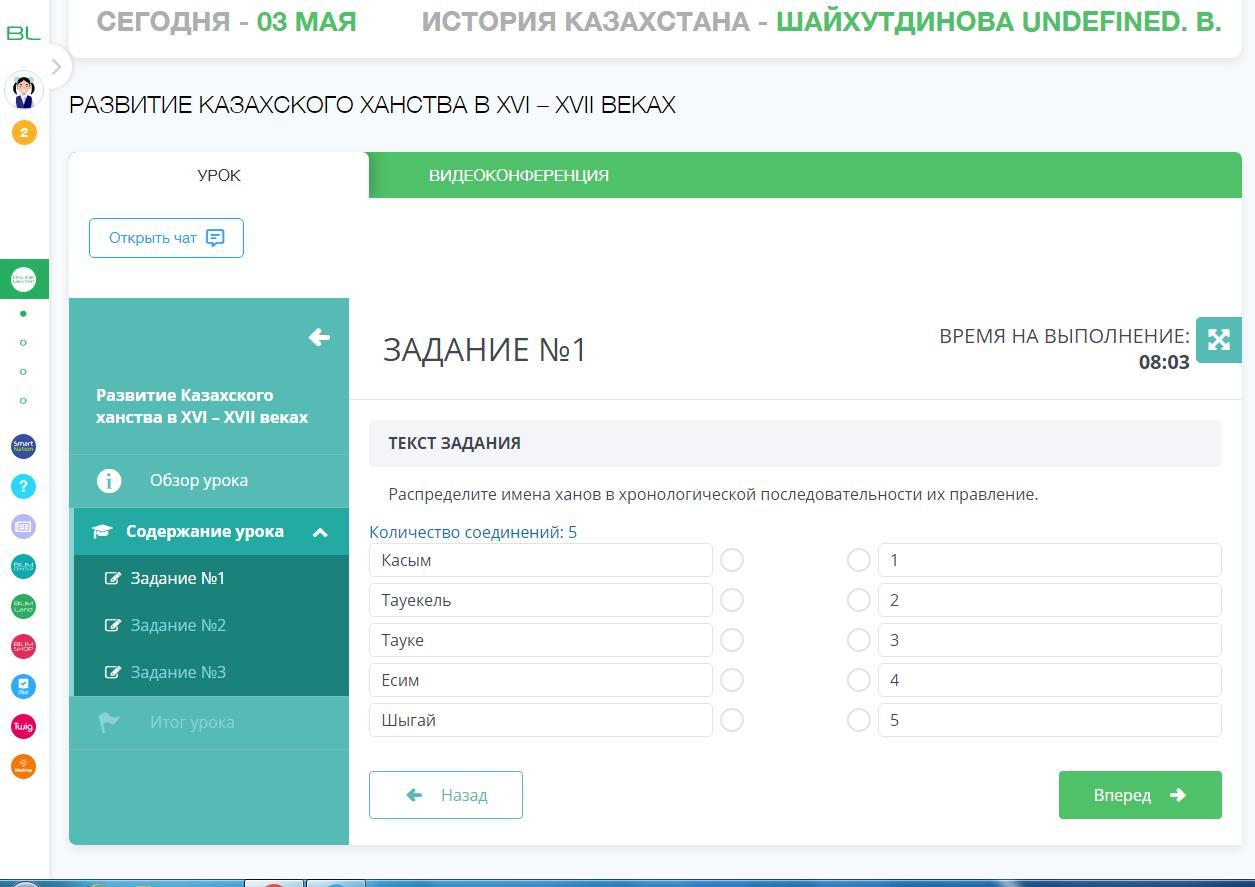Open the orange notification badge showing 2

(24, 132)
